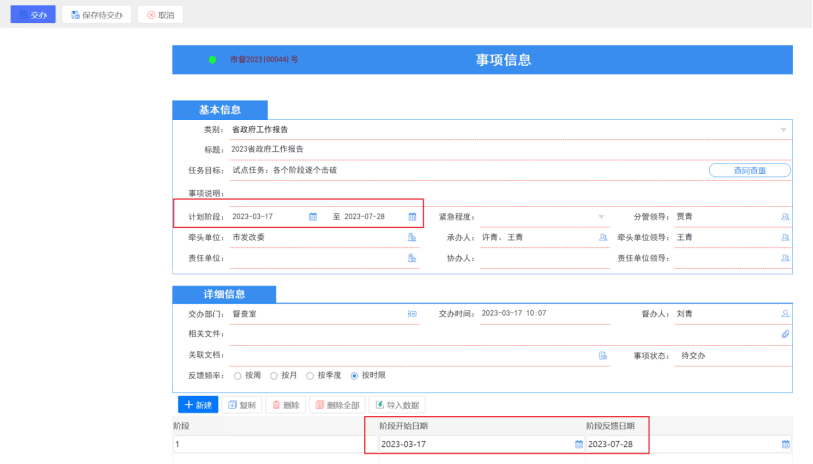Click the document number 市督2023[00044]号
Image resolution: width=813 pixels, height=464 pixels.
[x=264, y=60]
